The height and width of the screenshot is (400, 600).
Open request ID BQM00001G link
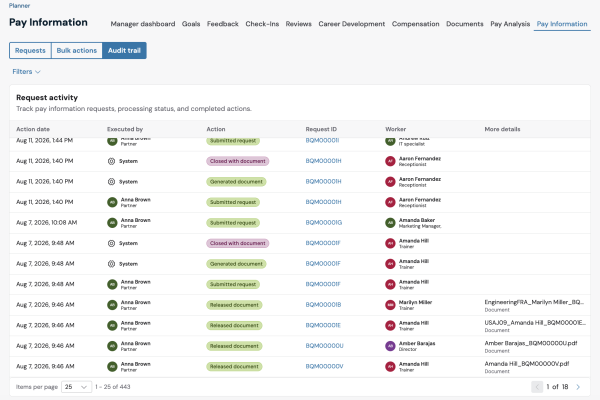pos(324,223)
